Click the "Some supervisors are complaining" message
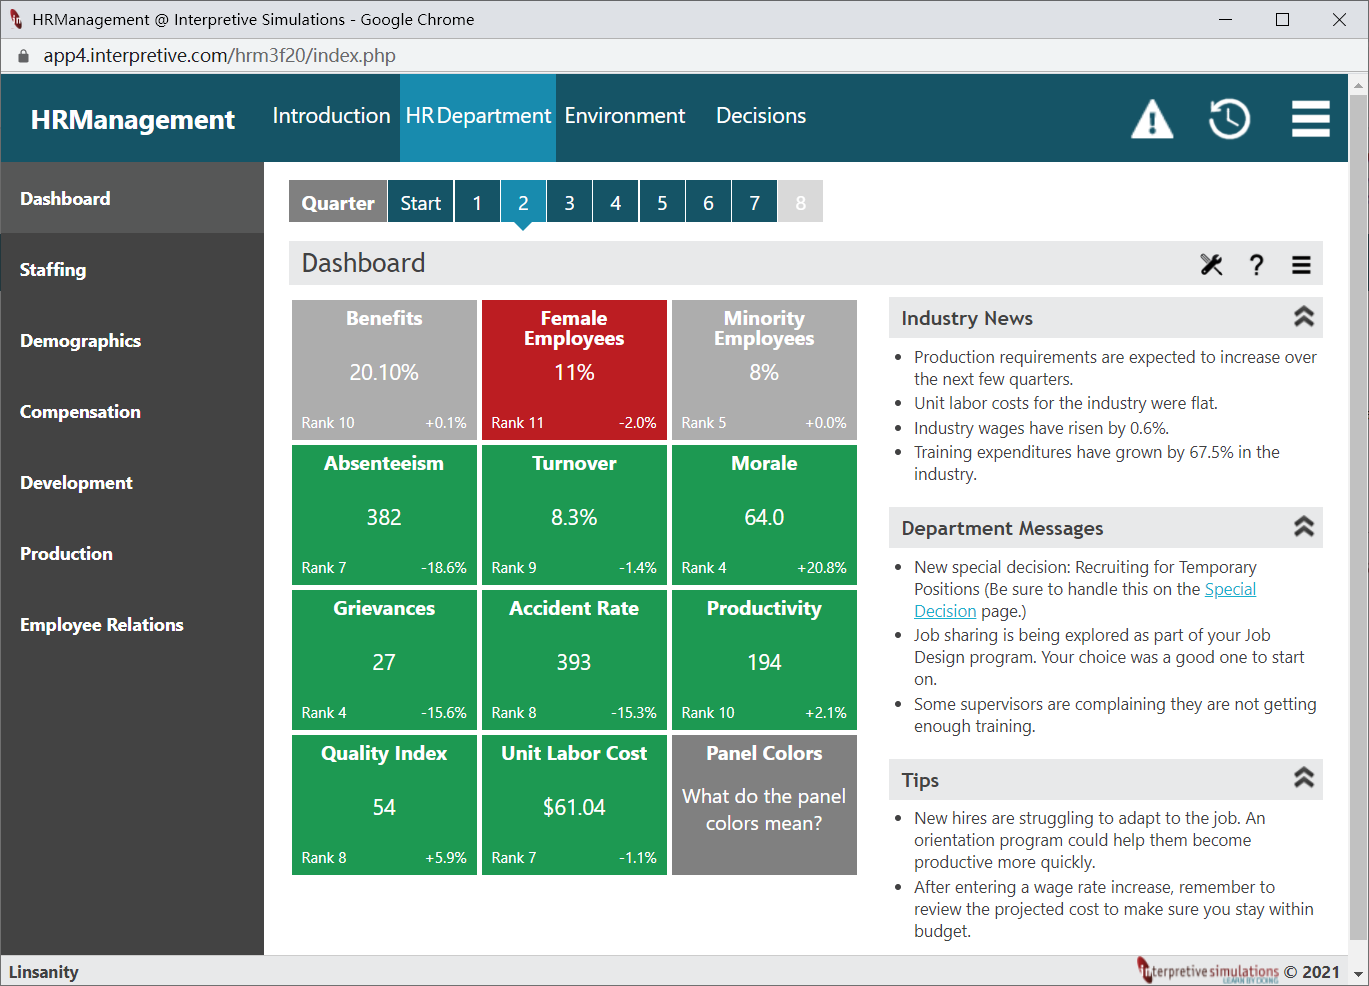Screen dimensions: 1369x986 [1115, 715]
